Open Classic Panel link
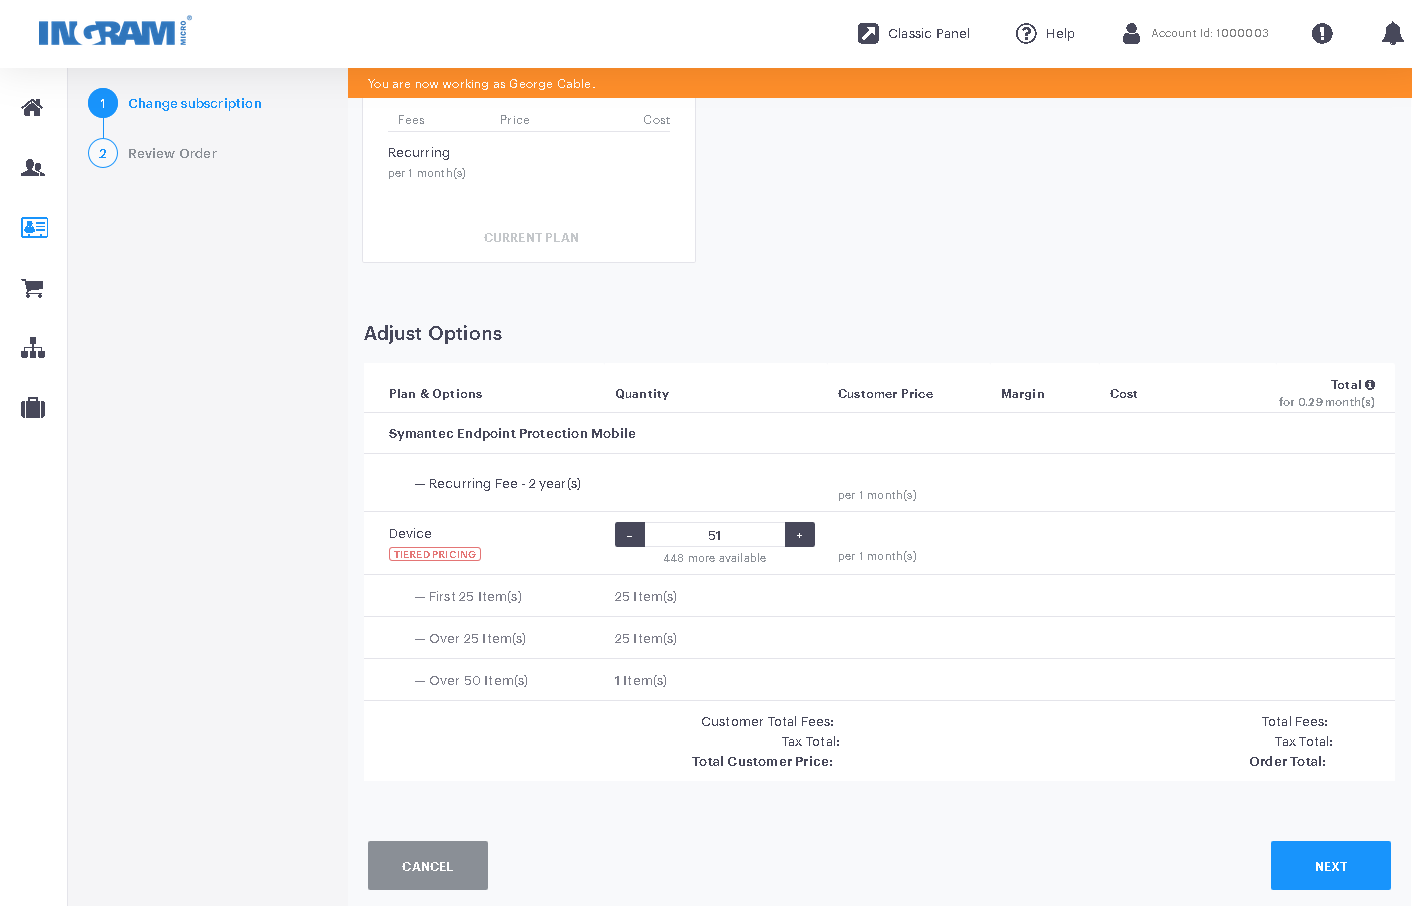This screenshot has width=1412, height=906. pyautogui.click(x=914, y=33)
